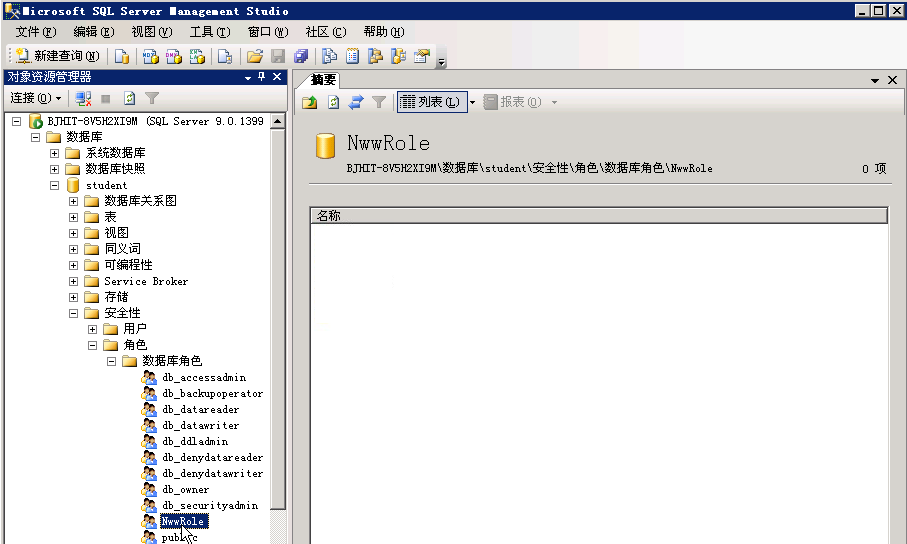Screen dimensions: 907x544
Task: Open the main toolbar options arrow
Action: click(x=441, y=62)
